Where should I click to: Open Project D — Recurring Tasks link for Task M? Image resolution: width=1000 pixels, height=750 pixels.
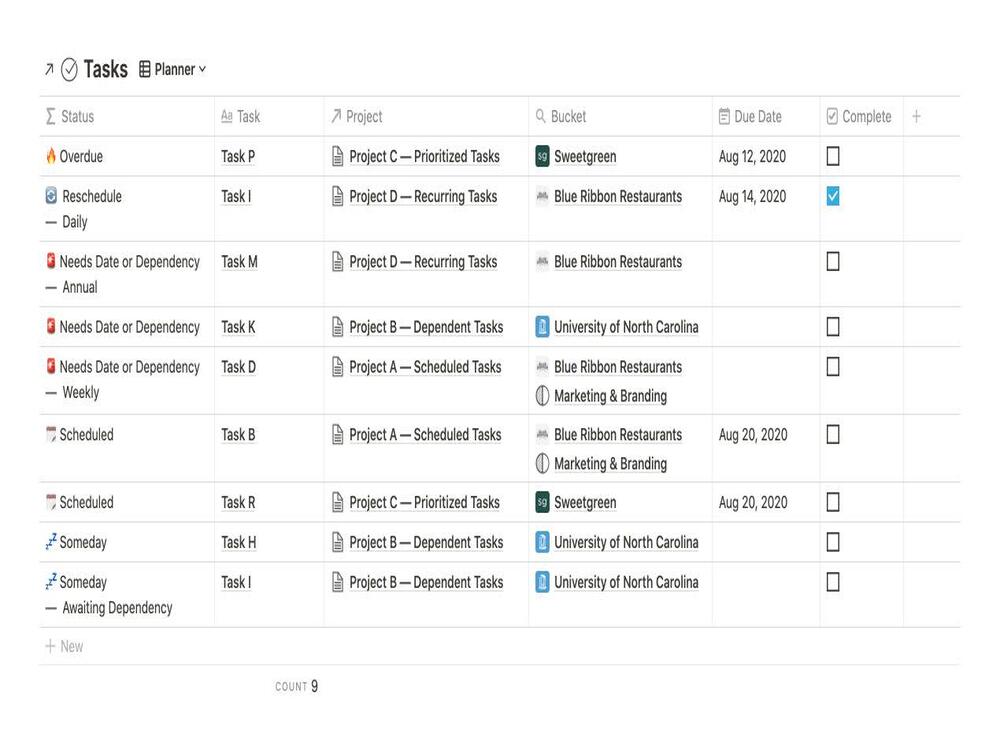click(x=423, y=261)
